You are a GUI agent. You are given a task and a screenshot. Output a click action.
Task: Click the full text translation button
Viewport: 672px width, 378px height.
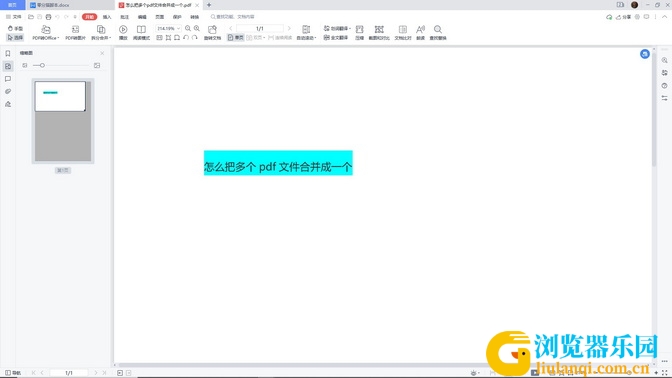coord(336,38)
